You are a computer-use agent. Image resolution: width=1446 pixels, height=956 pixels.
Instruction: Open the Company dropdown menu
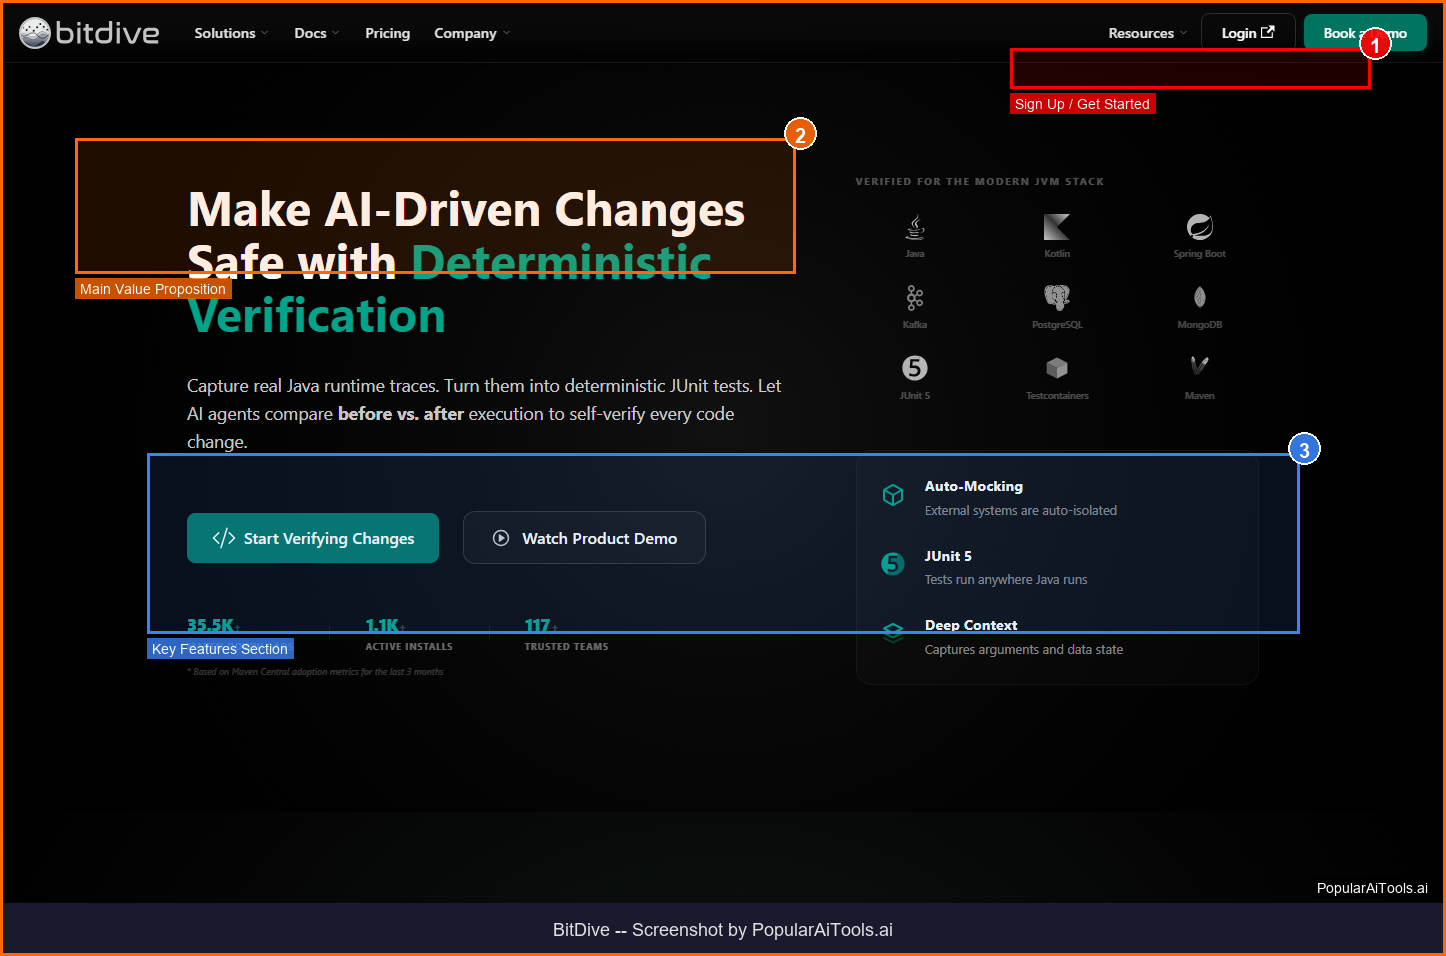[471, 33]
